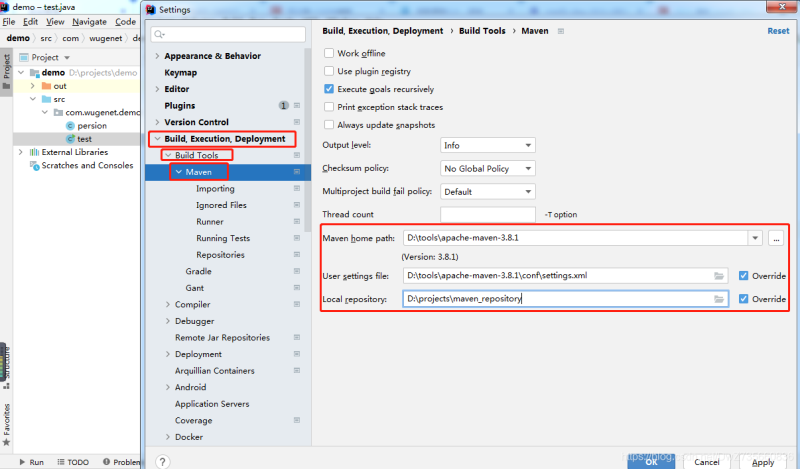The image size is (800, 469).
Task: Click the Scratches and Consoles icon
Action: tap(34, 165)
